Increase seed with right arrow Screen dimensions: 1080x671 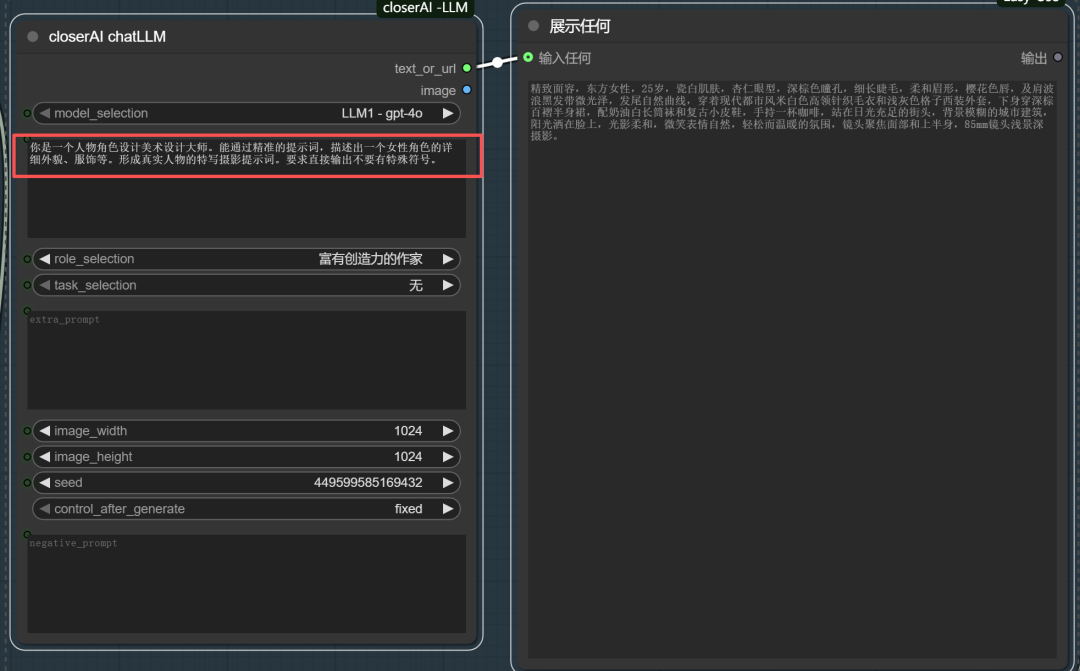(x=448, y=483)
